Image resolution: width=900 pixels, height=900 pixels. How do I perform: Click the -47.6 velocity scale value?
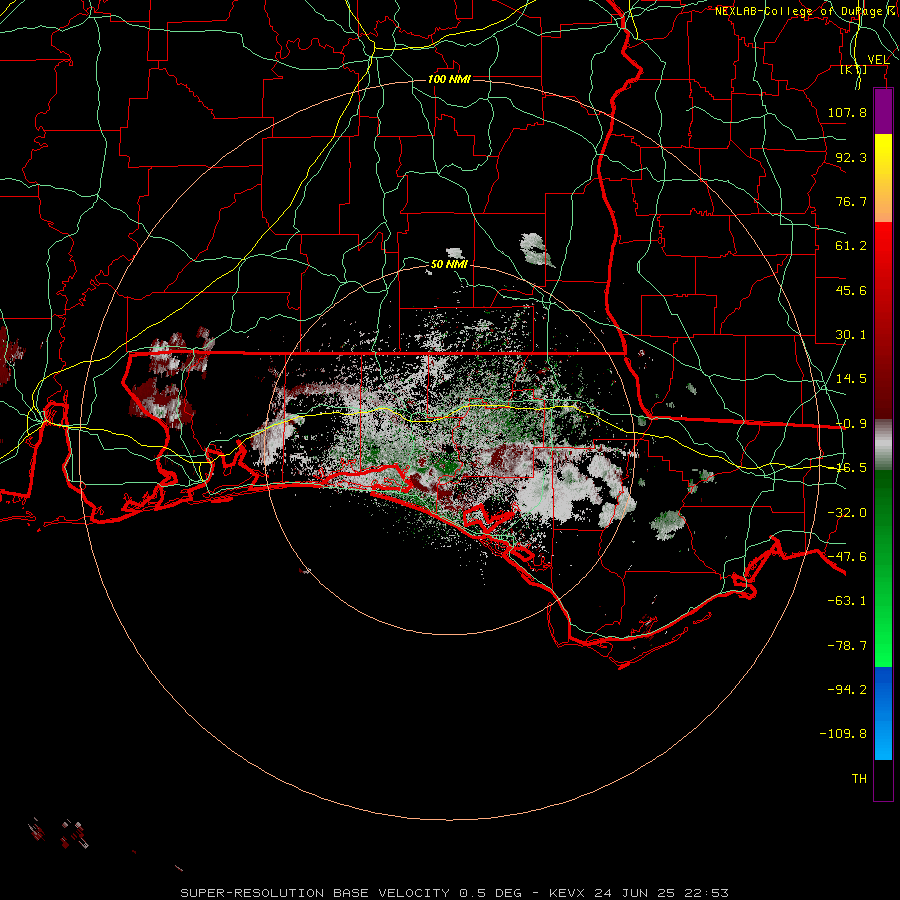point(847,557)
